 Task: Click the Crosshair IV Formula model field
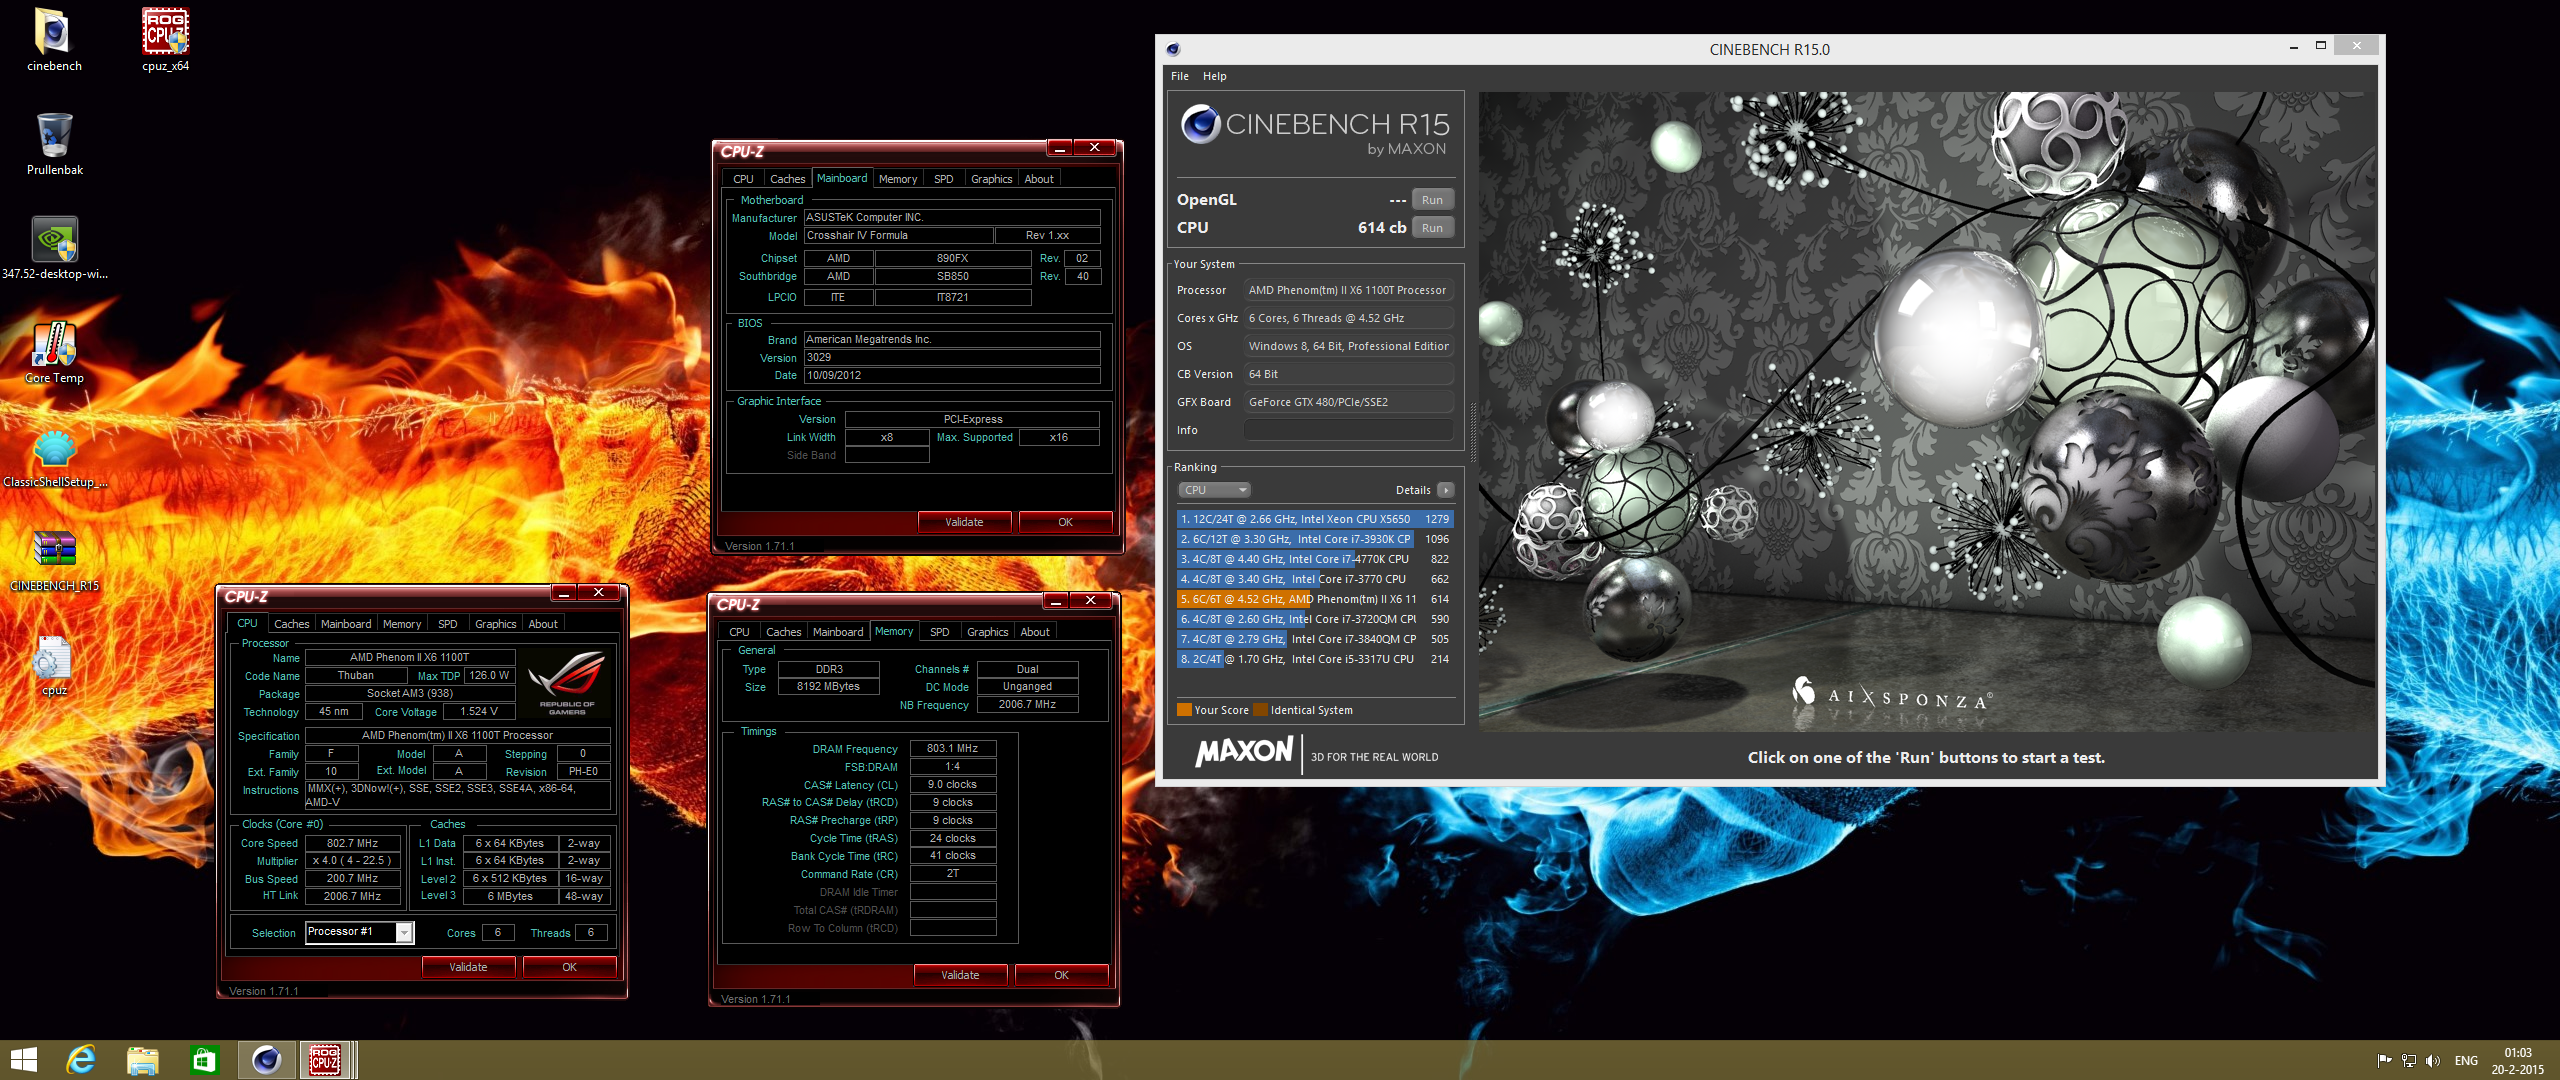[x=898, y=236]
